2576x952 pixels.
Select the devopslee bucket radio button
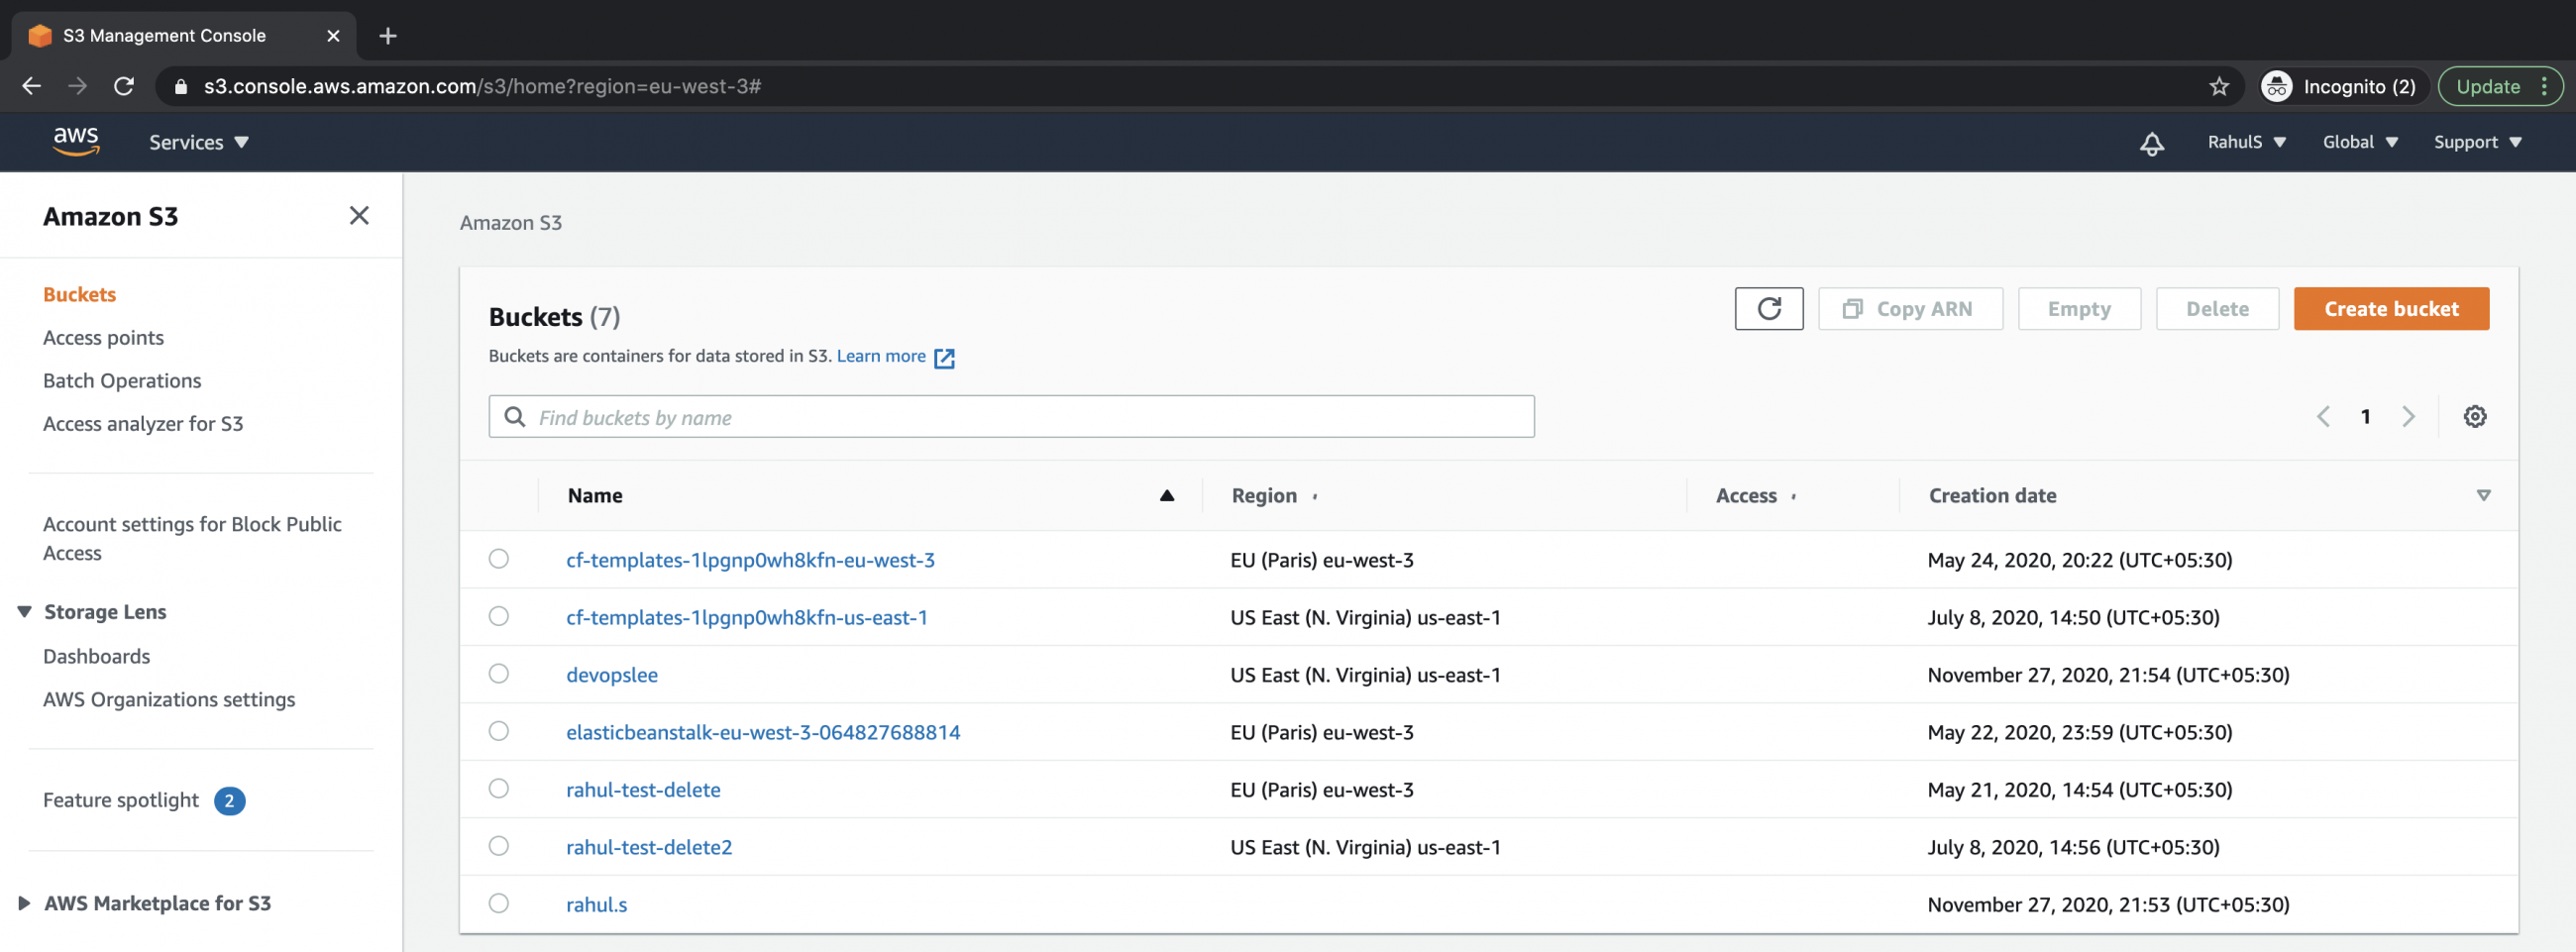[x=499, y=674]
